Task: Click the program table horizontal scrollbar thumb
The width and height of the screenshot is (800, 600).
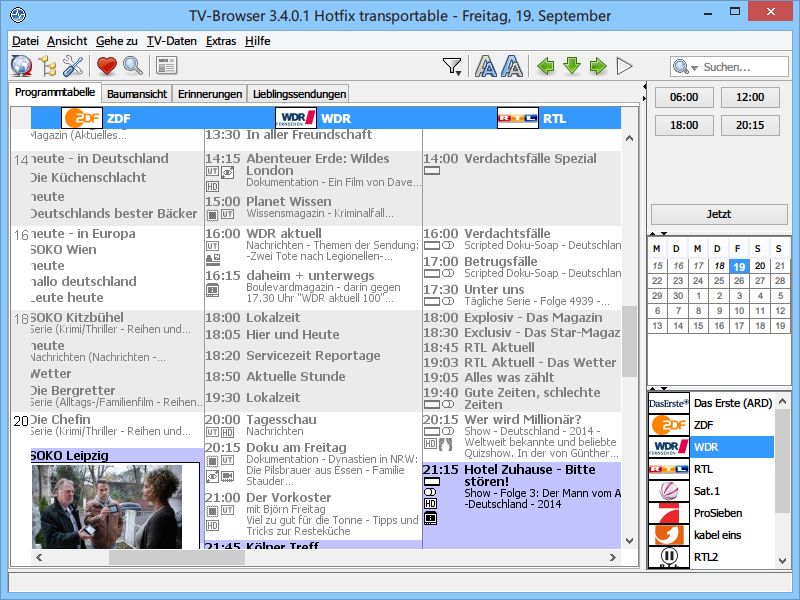Action: pos(177,558)
